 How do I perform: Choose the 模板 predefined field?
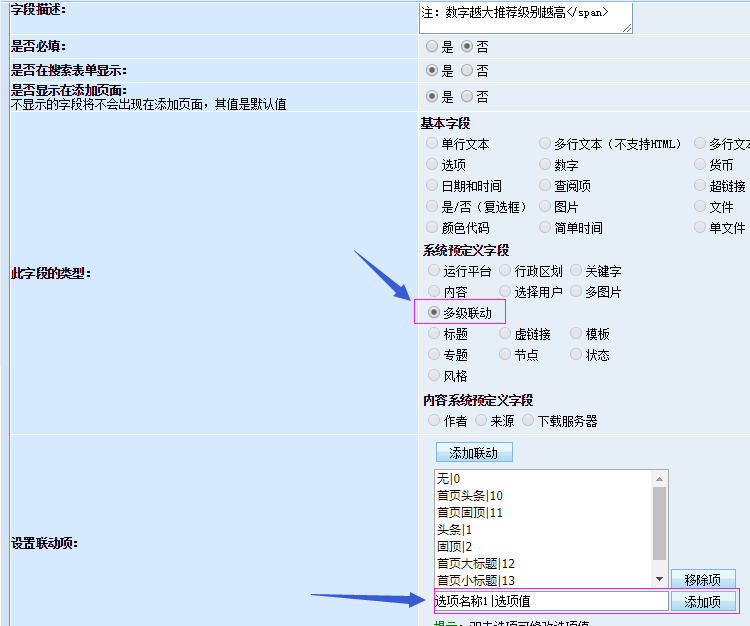click(576, 334)
